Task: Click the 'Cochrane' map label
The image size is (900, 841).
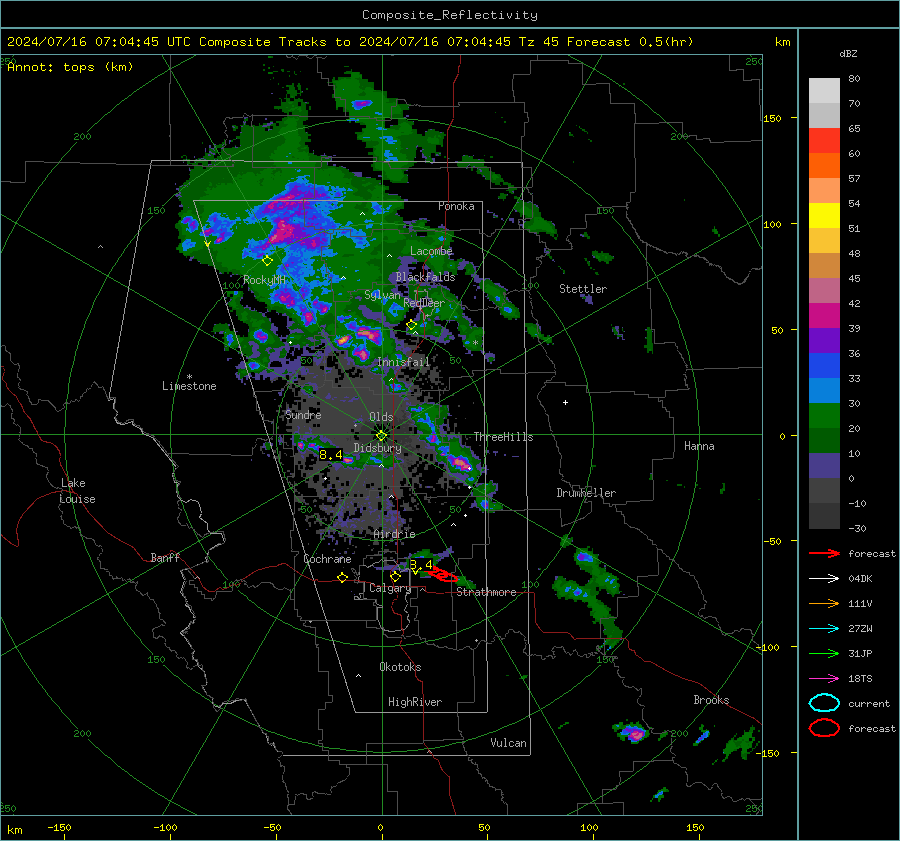Action: (x=327, y=559)
